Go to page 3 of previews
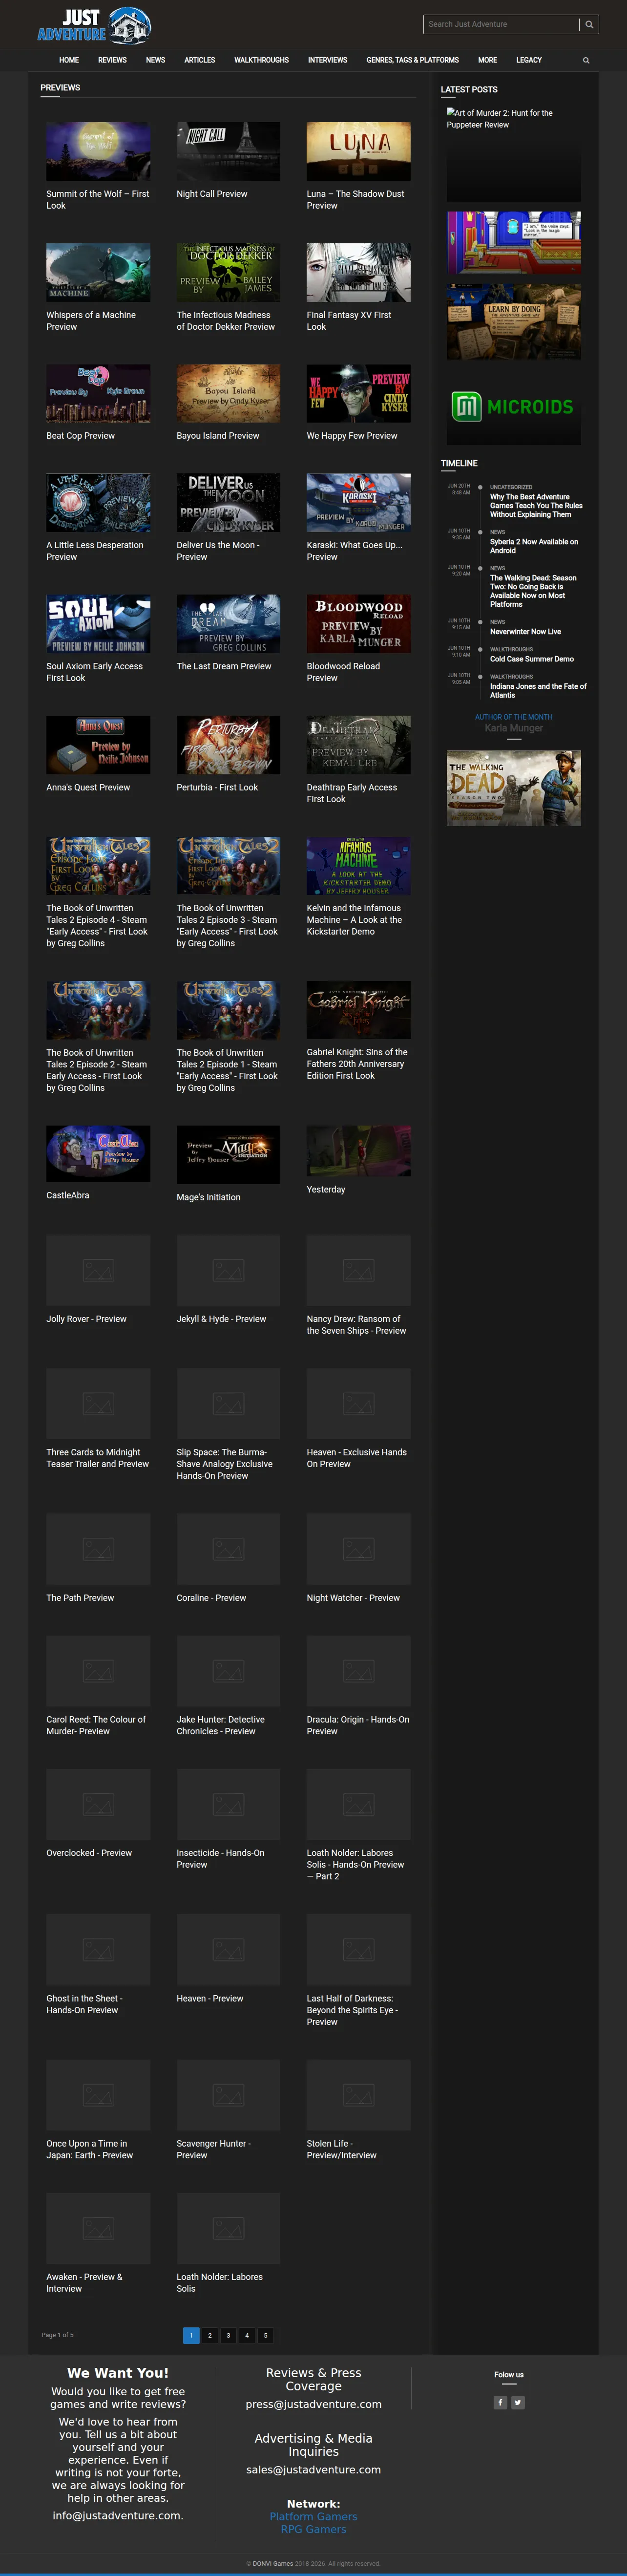Image resolution: width=627 pixels, height=2576 pixels. pyautogui.click(x=228, y=2335)
